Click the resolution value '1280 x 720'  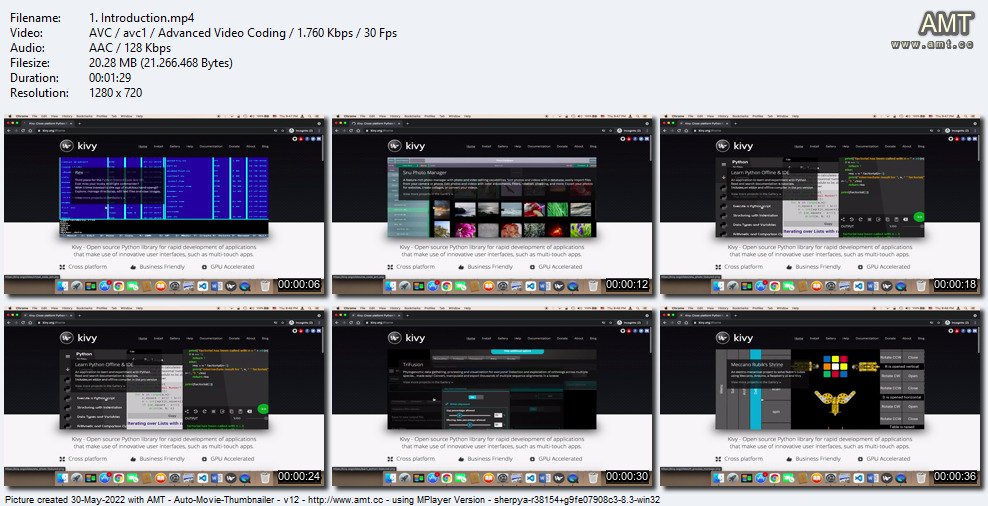pyautogui.click(x=116, y=93)
